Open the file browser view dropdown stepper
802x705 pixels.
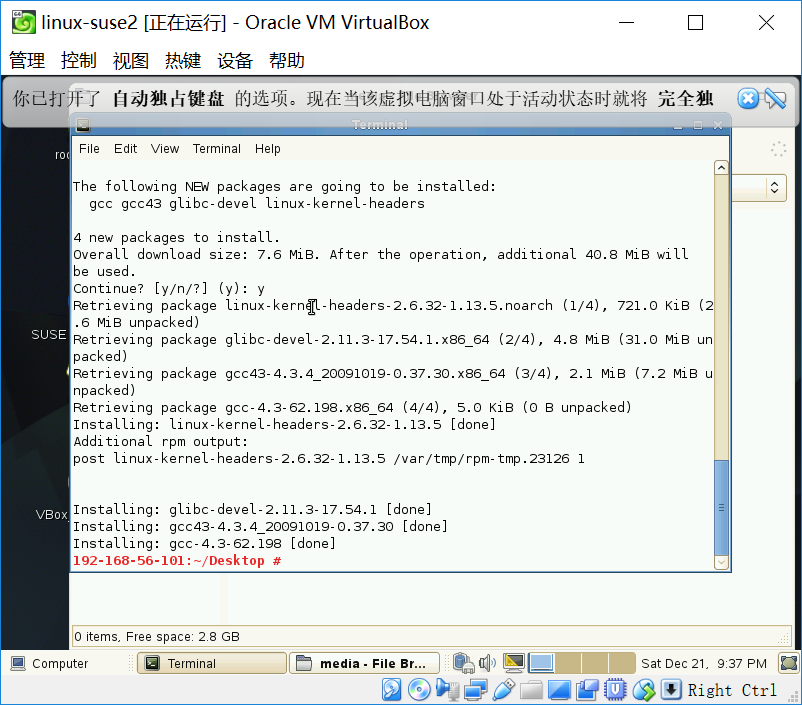click(x=774, y=187)
